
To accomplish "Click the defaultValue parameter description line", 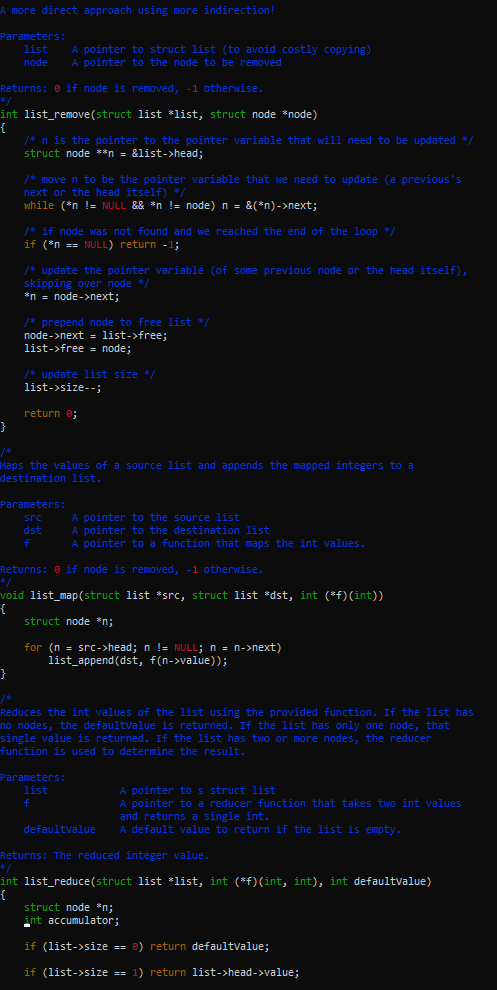I will (x=213, y=829).
